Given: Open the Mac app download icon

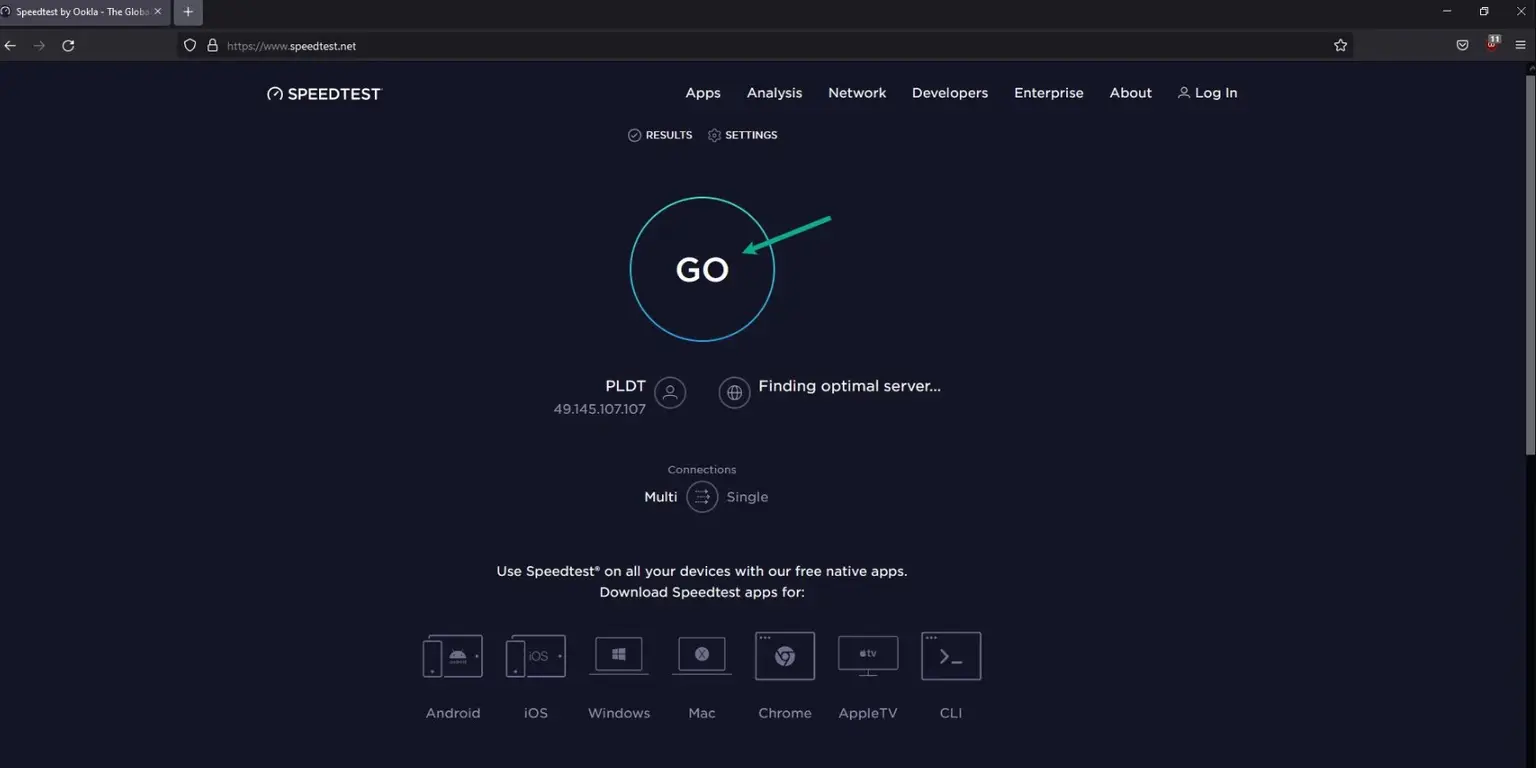Looking at the screenshot, I should pos(702,656).
